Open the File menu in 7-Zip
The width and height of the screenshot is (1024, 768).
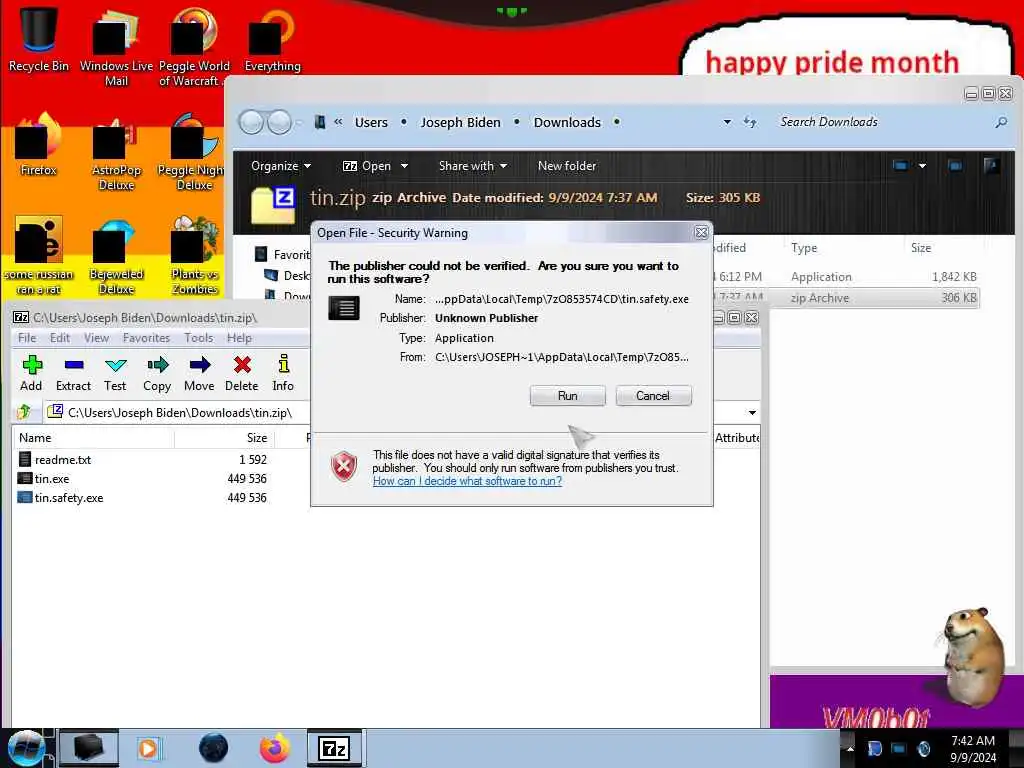click(x=27, y=338)
